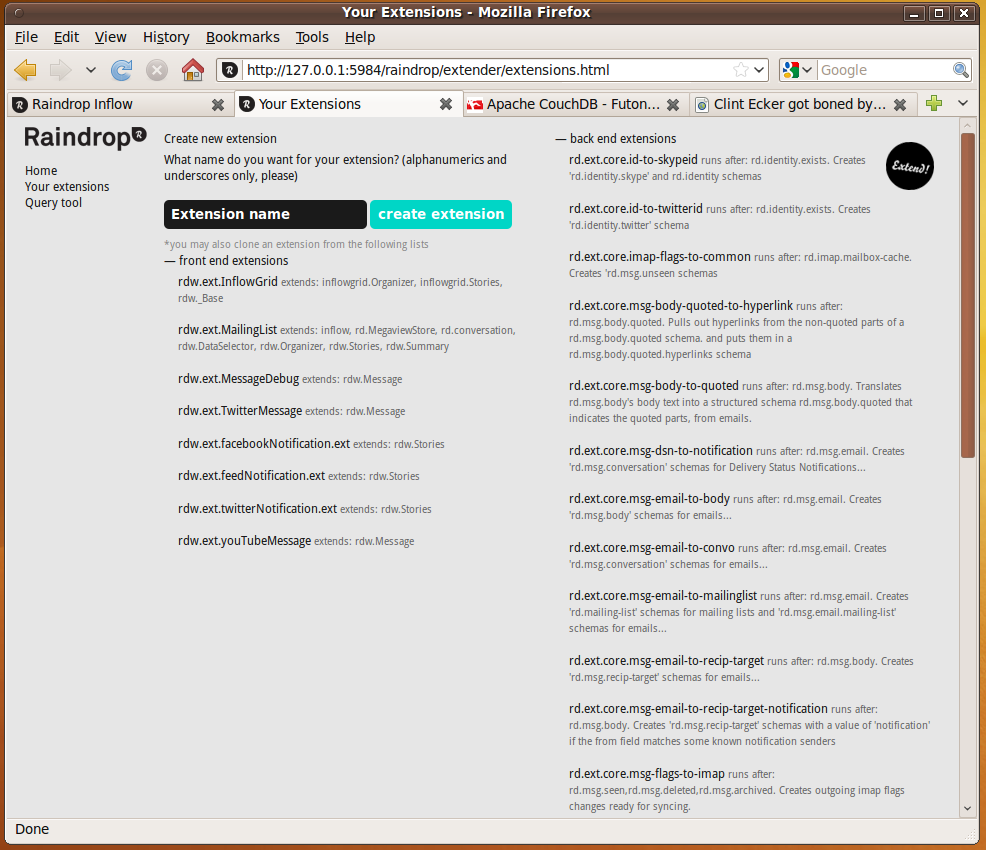Screen dimensions: 986x850
Task: Select rdw.ext.twitterNotification.ext extension
Action: [x=257, y=508]
